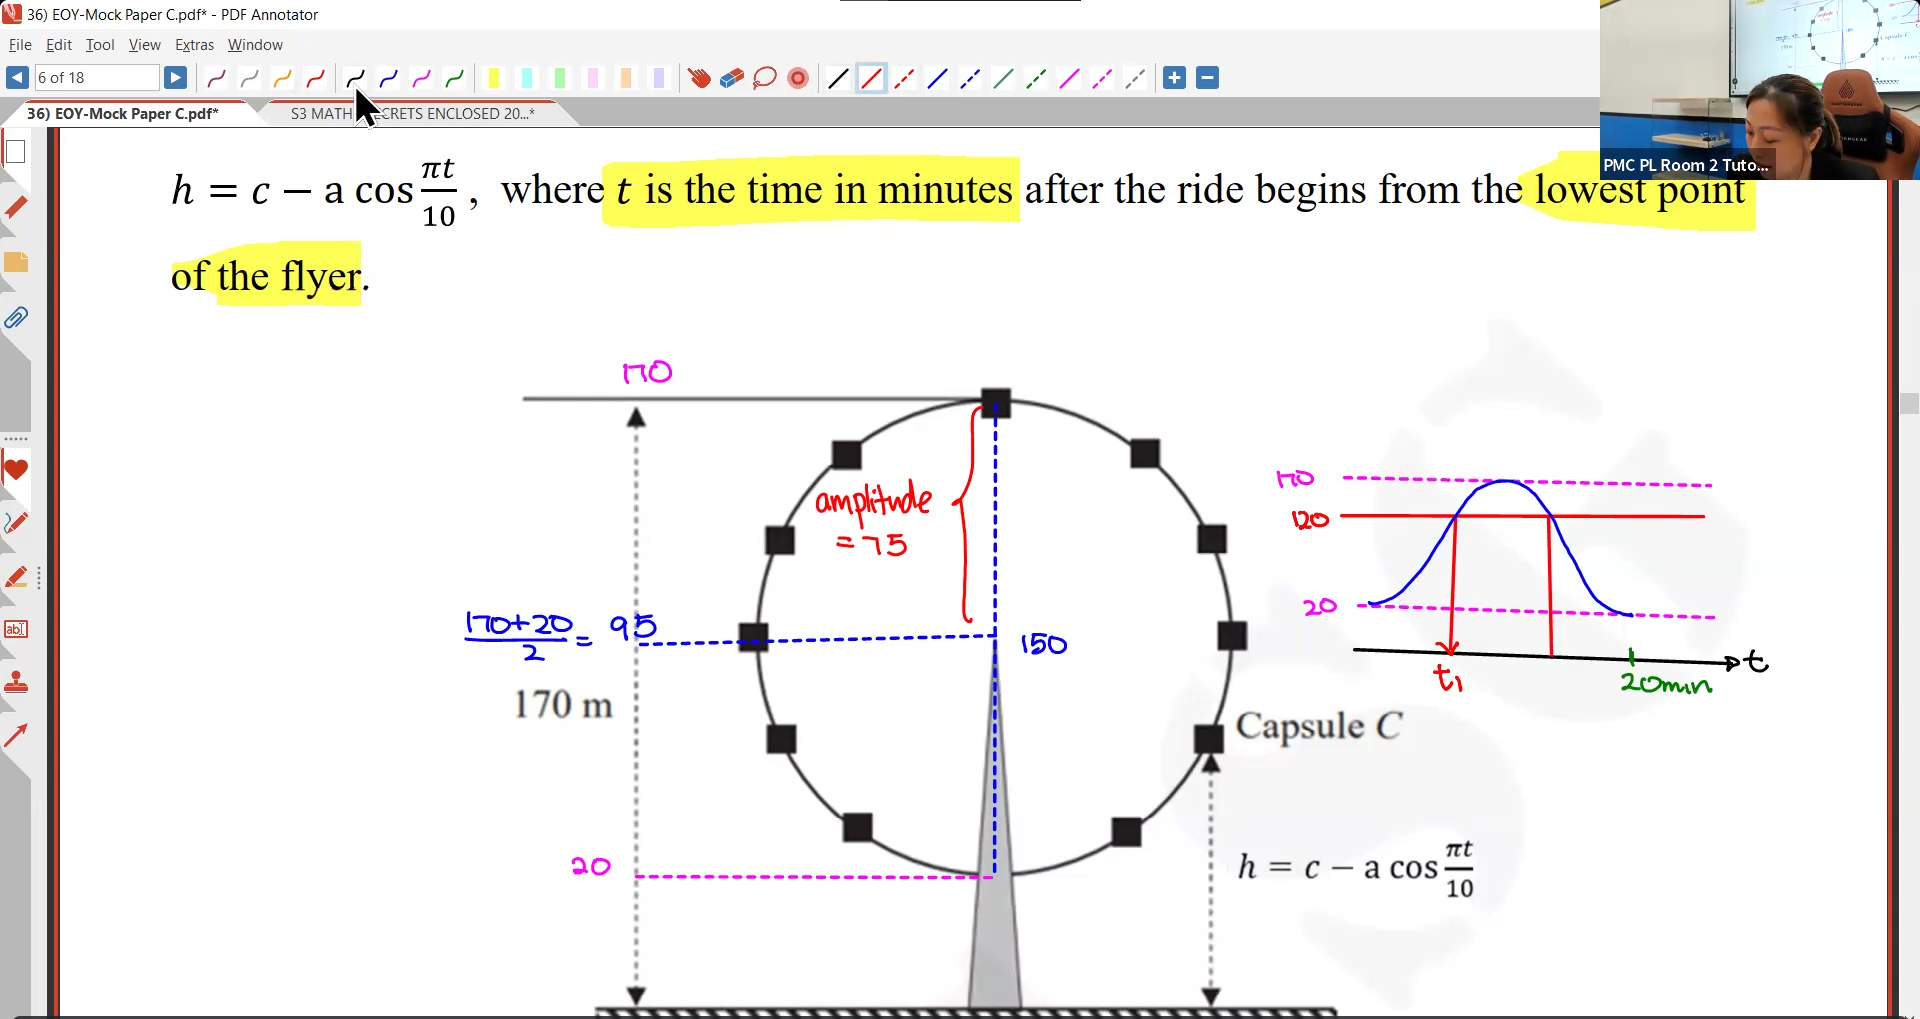Screen dimensions: 1920x1019
Task: Open the View menu
Action: click(x=145, y=45)
